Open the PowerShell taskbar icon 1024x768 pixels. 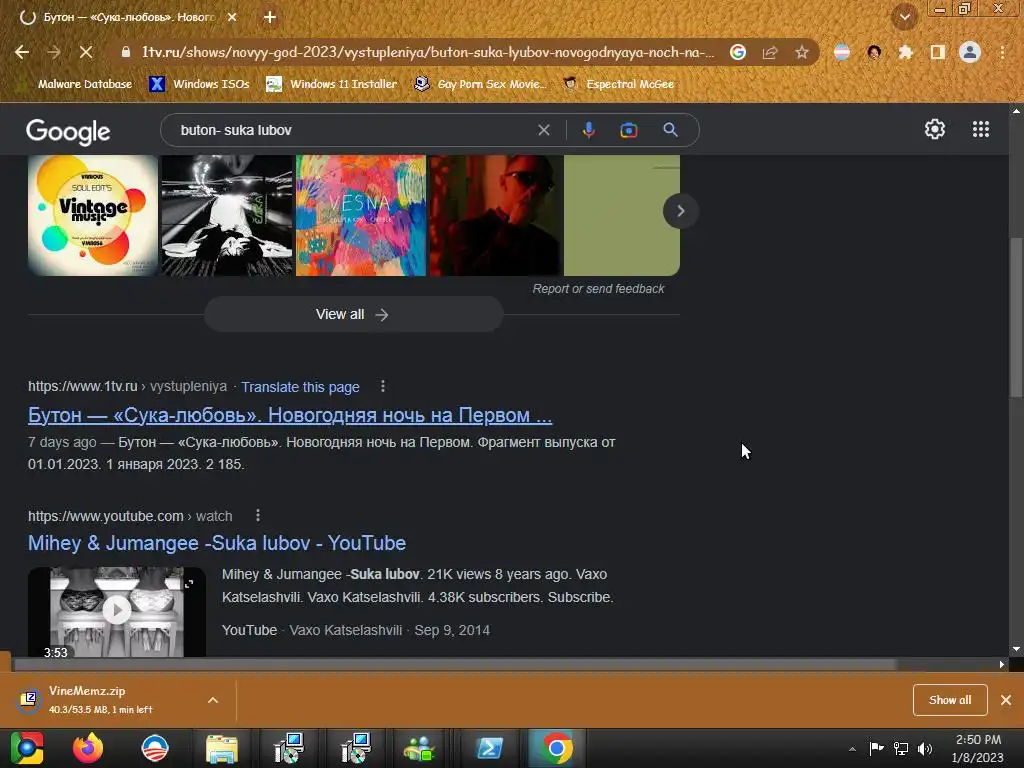click(x=490, y=748)
